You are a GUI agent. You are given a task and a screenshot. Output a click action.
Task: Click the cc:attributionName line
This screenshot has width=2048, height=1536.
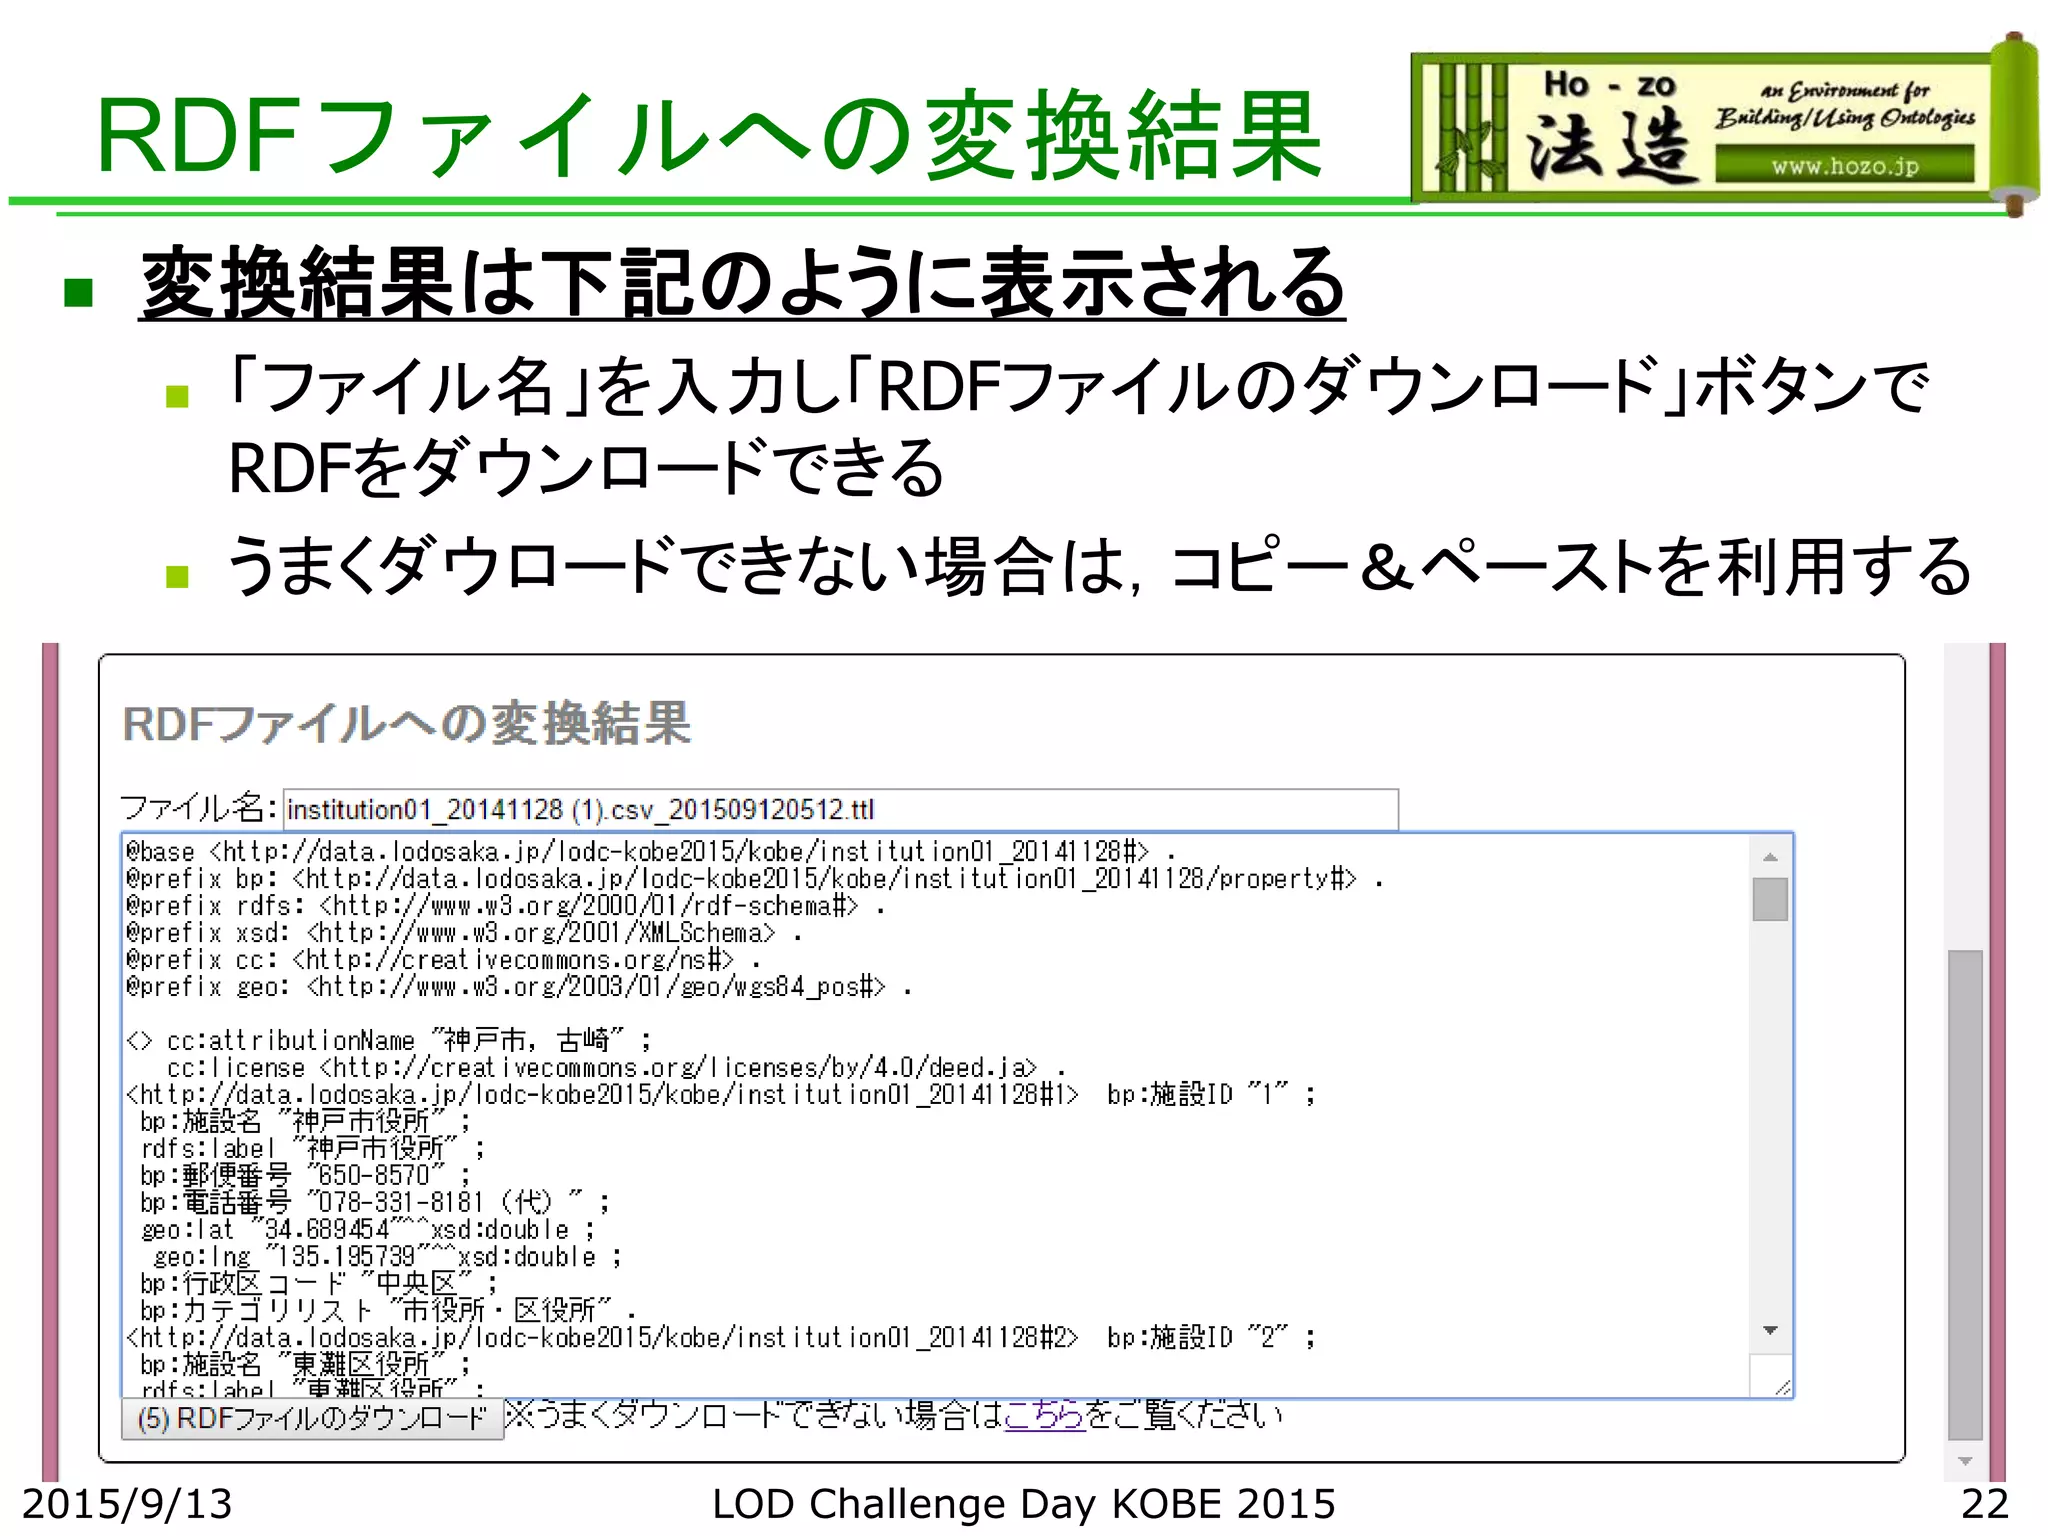(390, 1041)
